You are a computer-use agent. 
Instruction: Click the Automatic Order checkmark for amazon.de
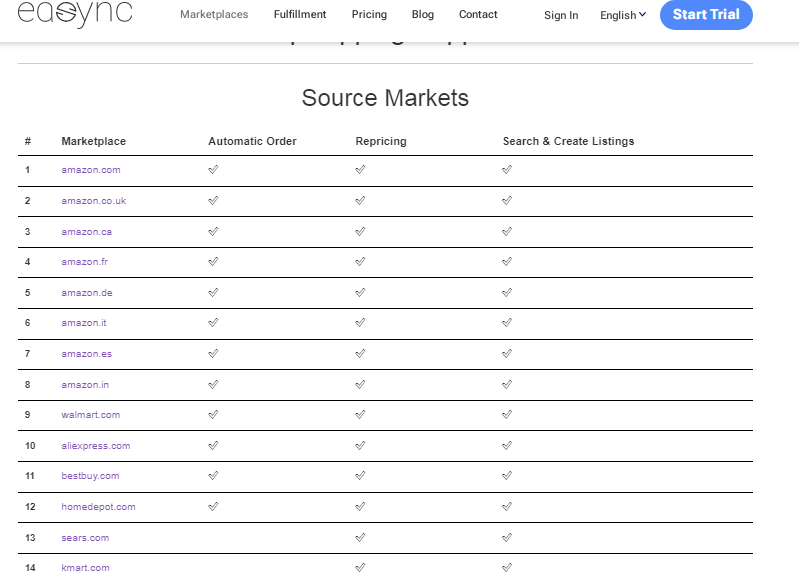[214, 293]
